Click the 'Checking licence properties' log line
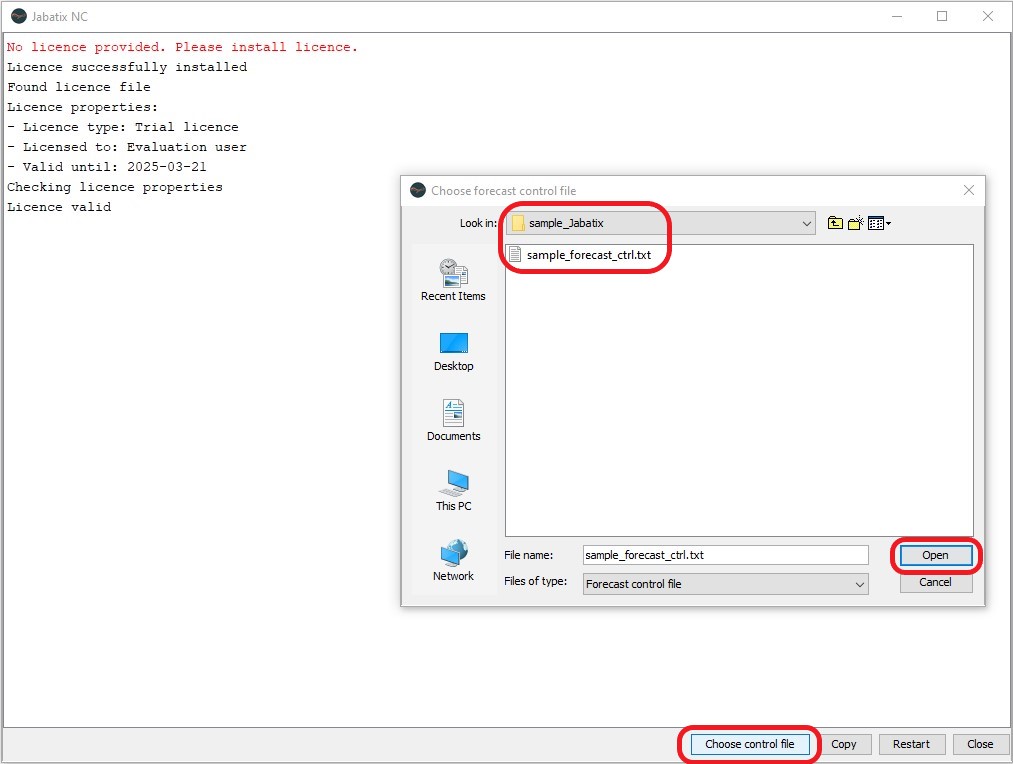The width and height of the screenshot is (1013, 764). click(115, 187)
